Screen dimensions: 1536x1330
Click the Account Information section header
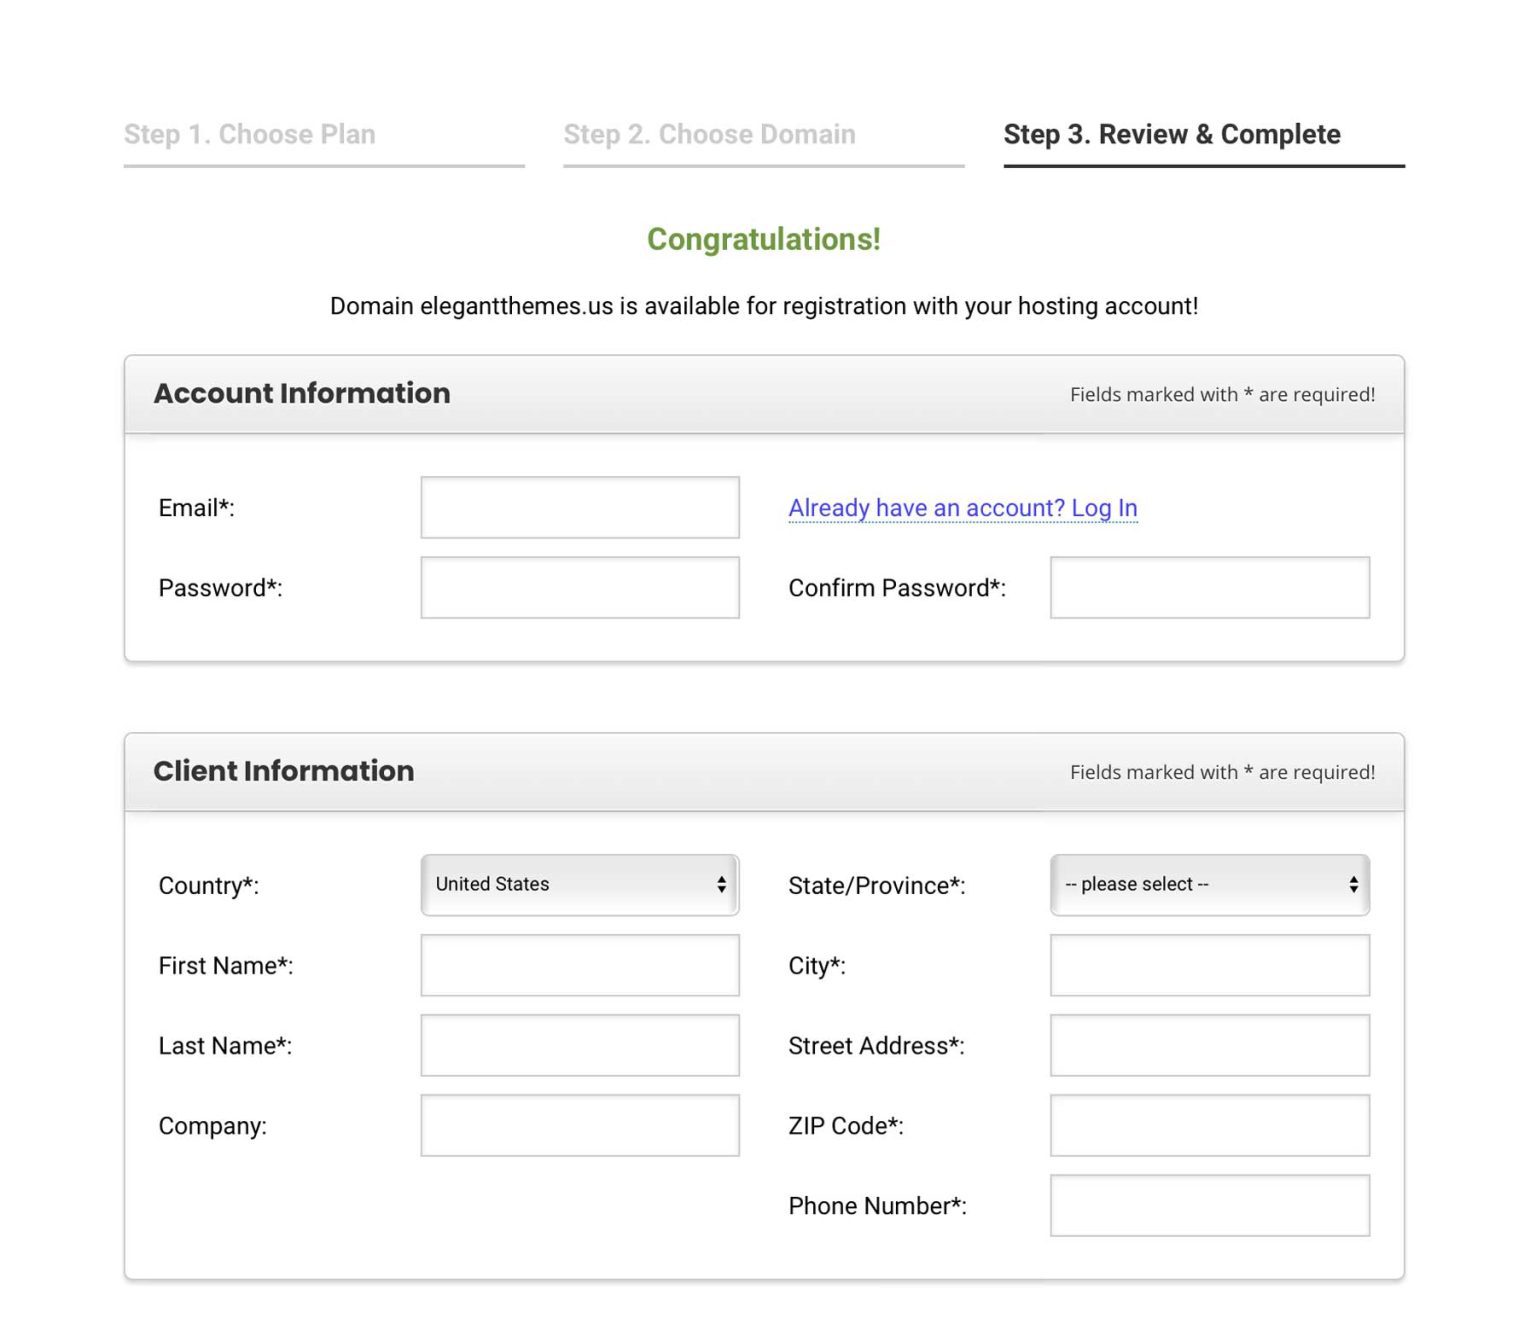(x=301, y=393)
